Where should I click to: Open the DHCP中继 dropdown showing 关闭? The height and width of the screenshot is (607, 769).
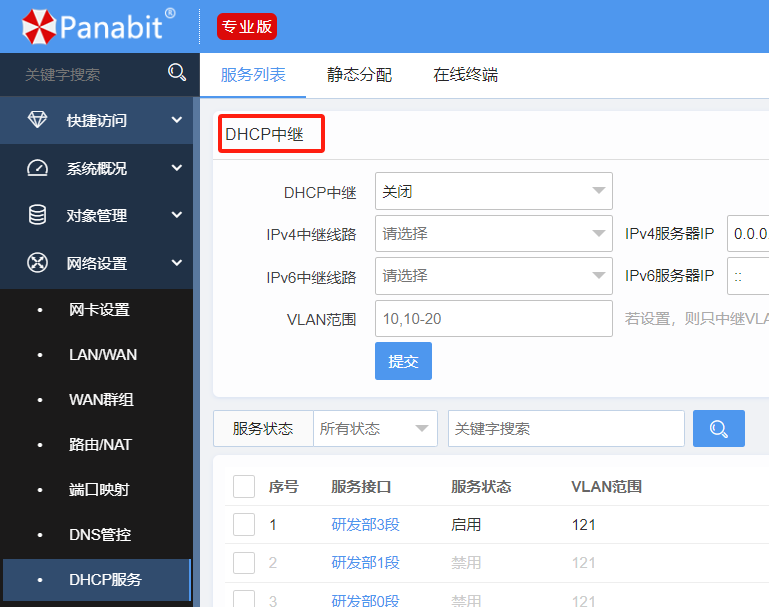tap(493, 191)
